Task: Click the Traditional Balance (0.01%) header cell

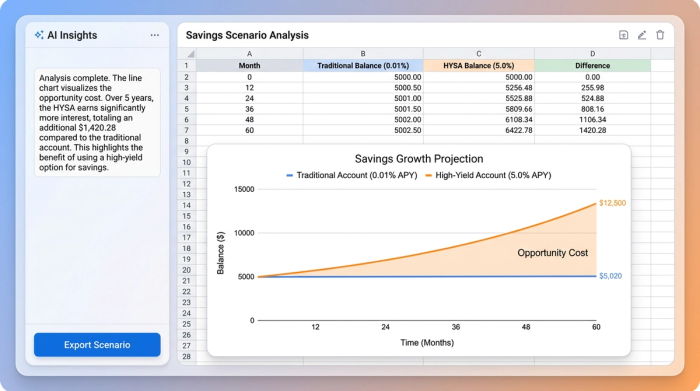Action: [363, 66]
